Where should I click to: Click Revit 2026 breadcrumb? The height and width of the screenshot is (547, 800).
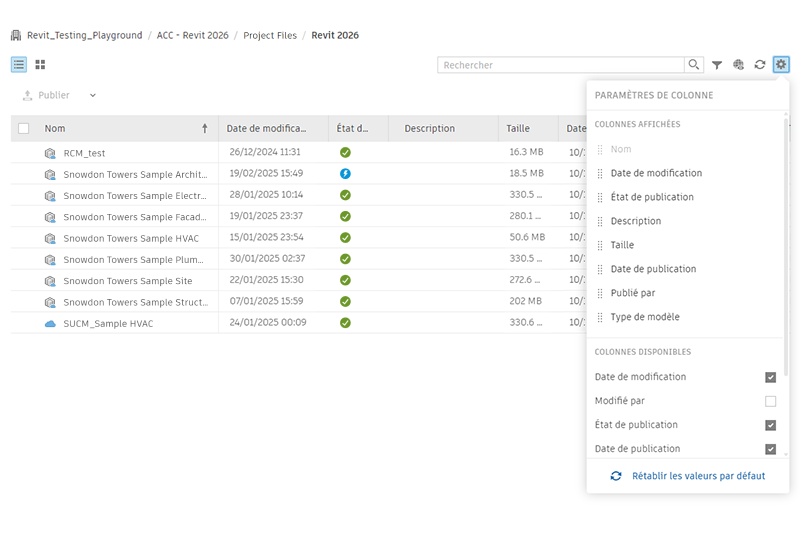tap(335, 35)
